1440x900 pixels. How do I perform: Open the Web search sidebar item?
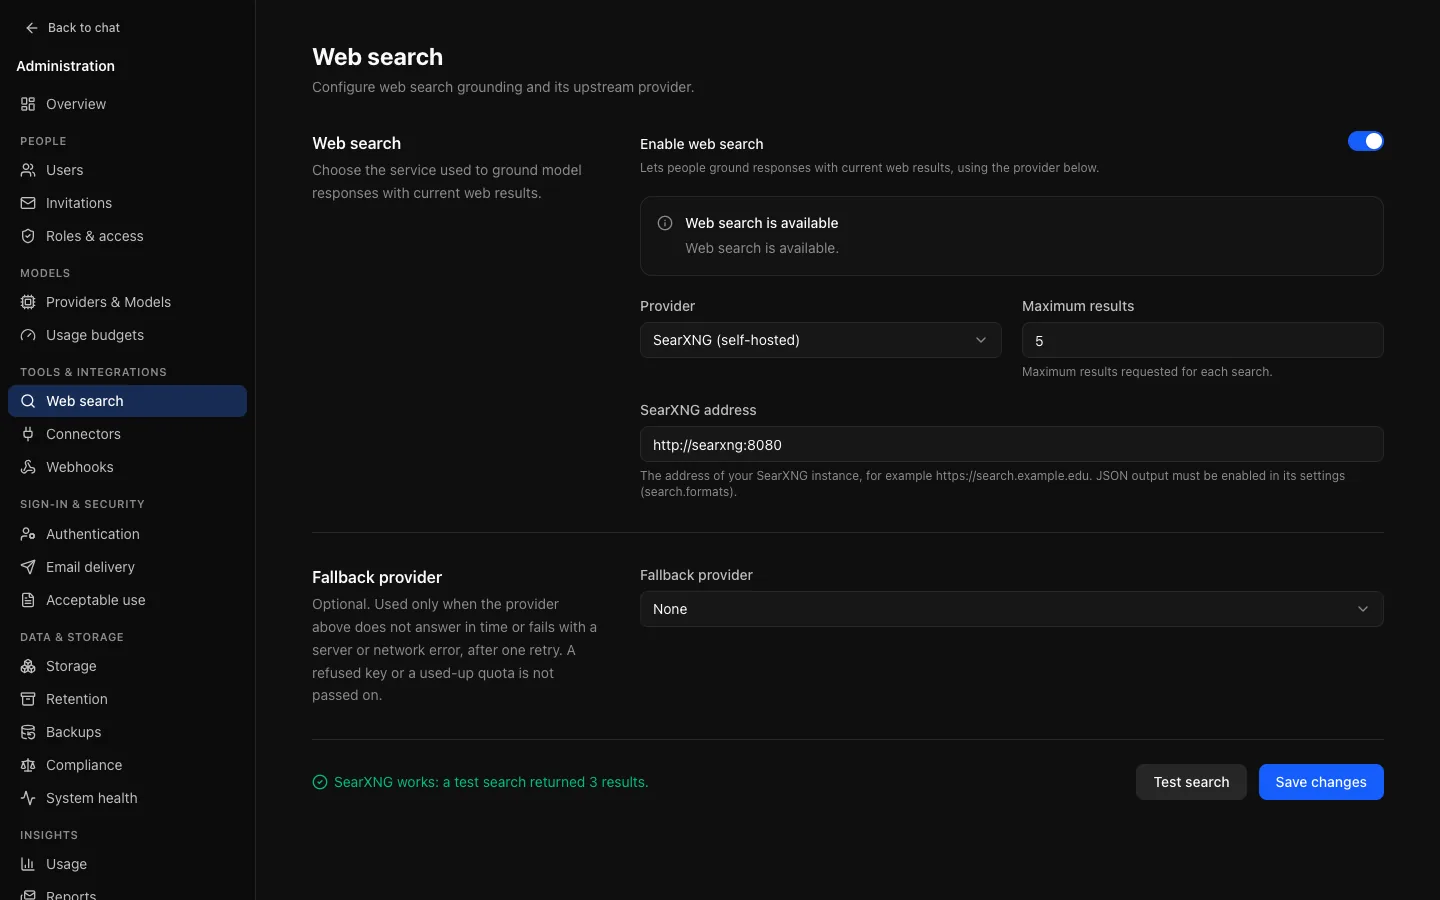[x=127, y=401]
